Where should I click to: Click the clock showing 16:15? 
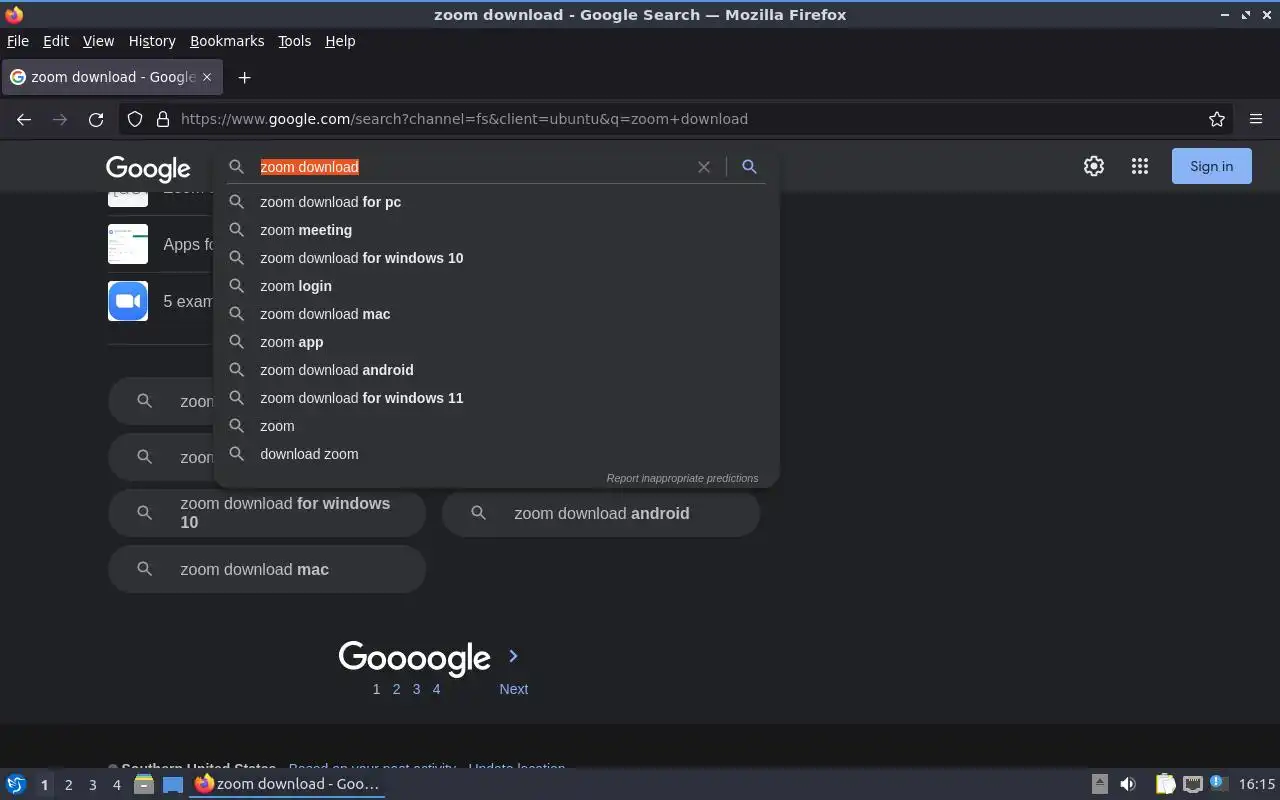tap(1257, 784)
